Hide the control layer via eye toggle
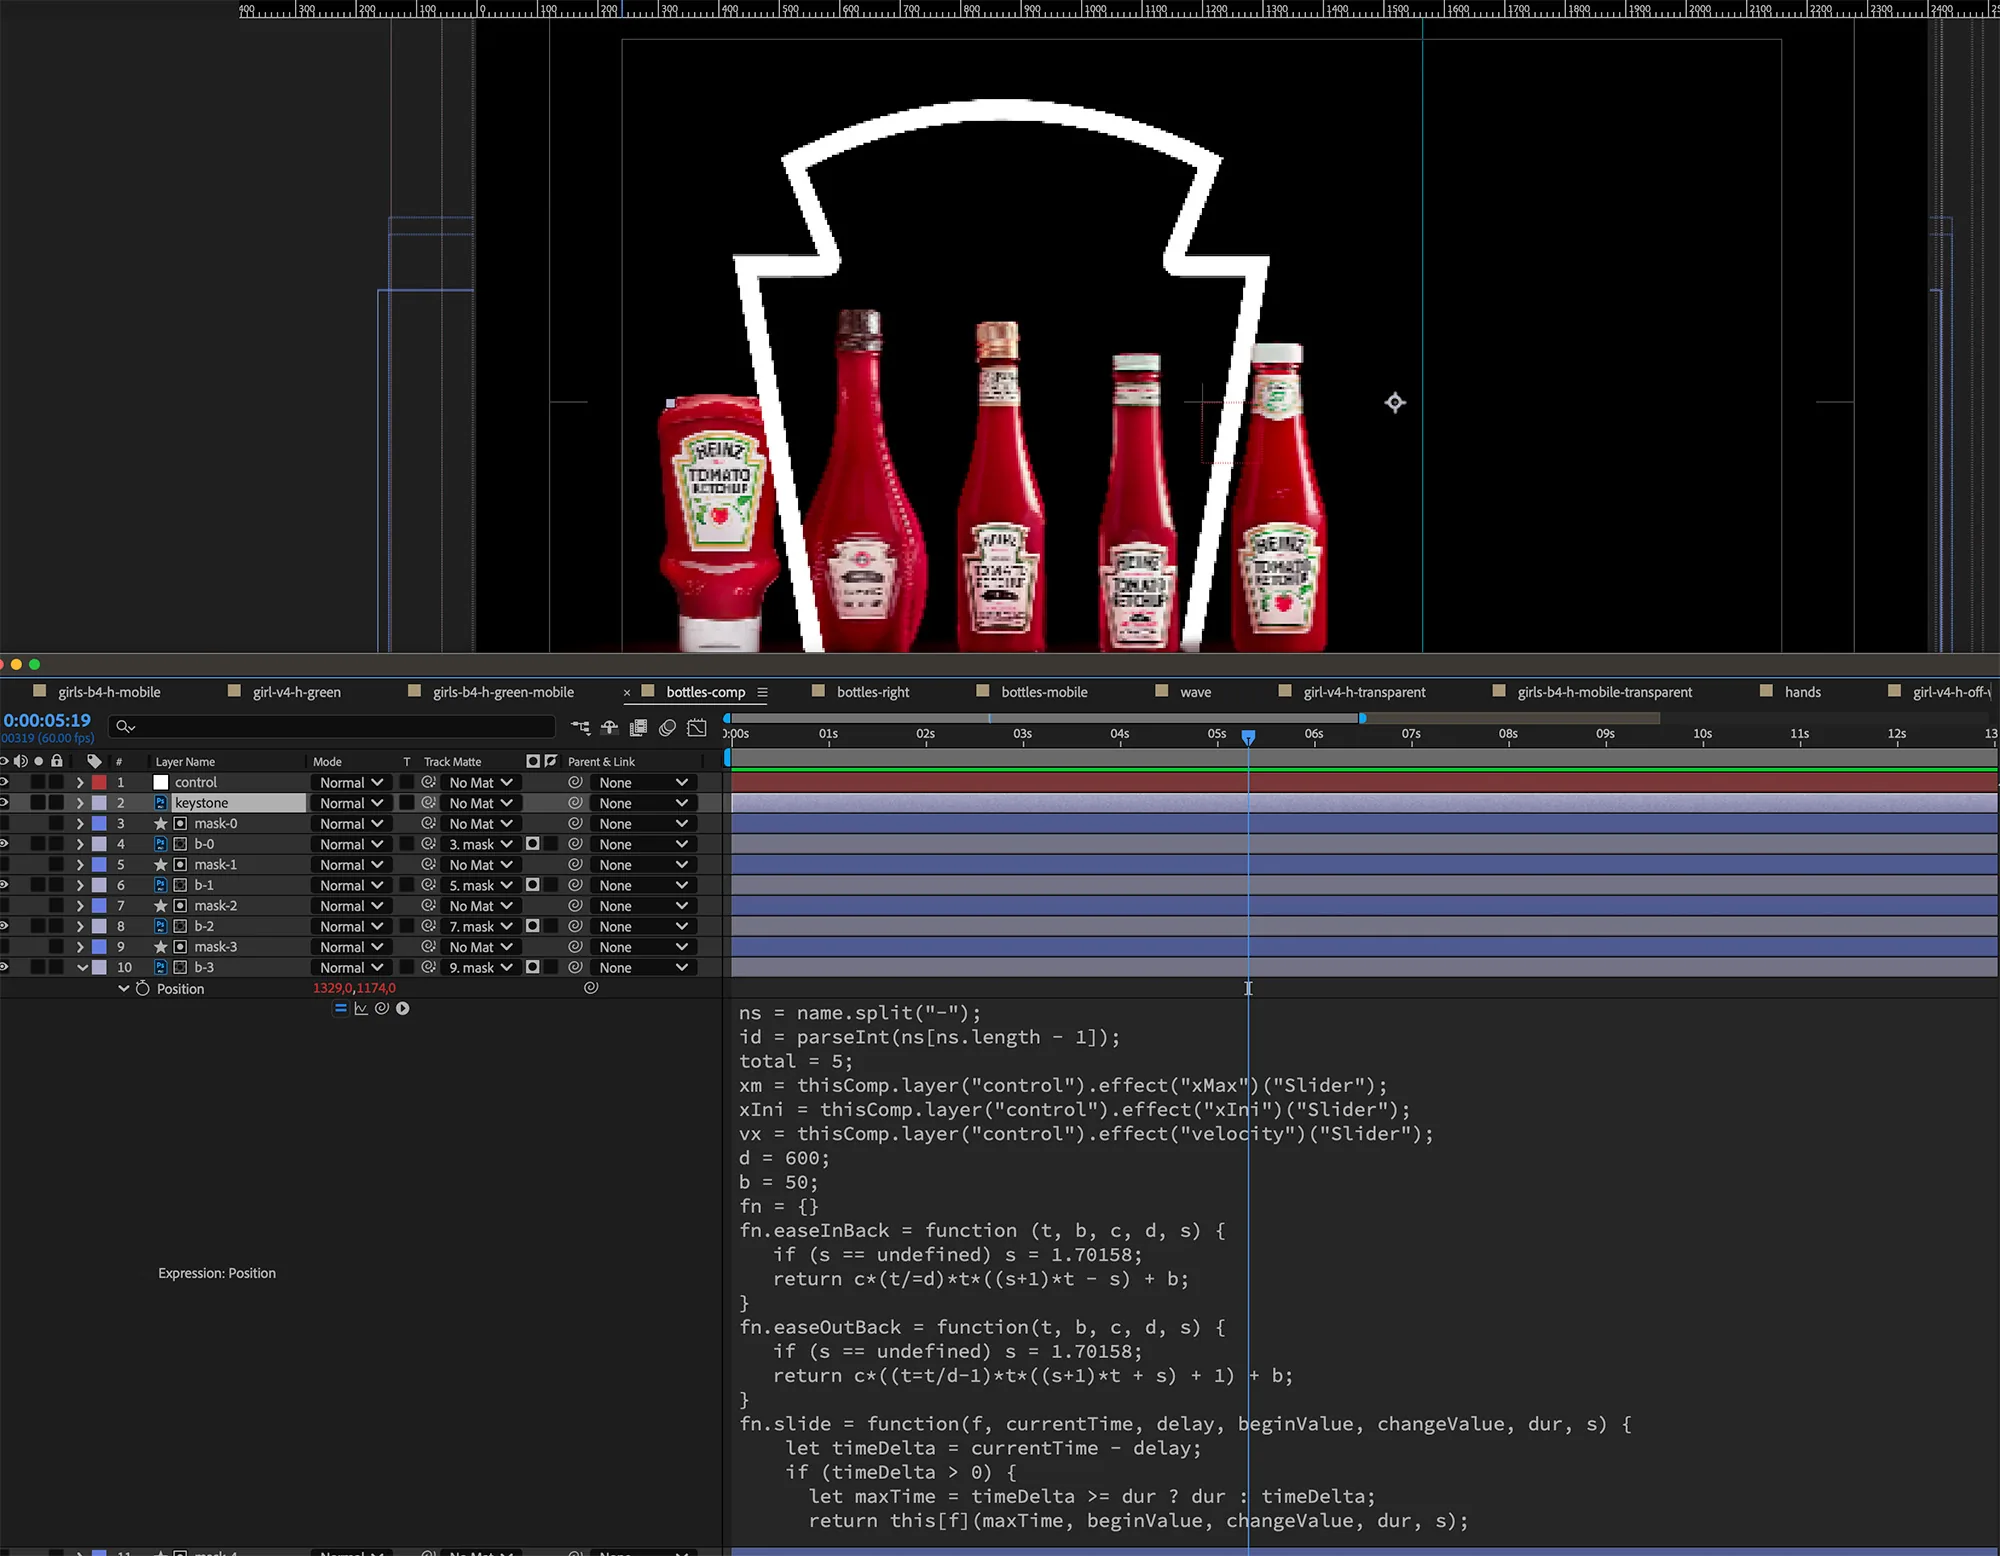Screen dimensions: 2000x1556 point(4,783)
